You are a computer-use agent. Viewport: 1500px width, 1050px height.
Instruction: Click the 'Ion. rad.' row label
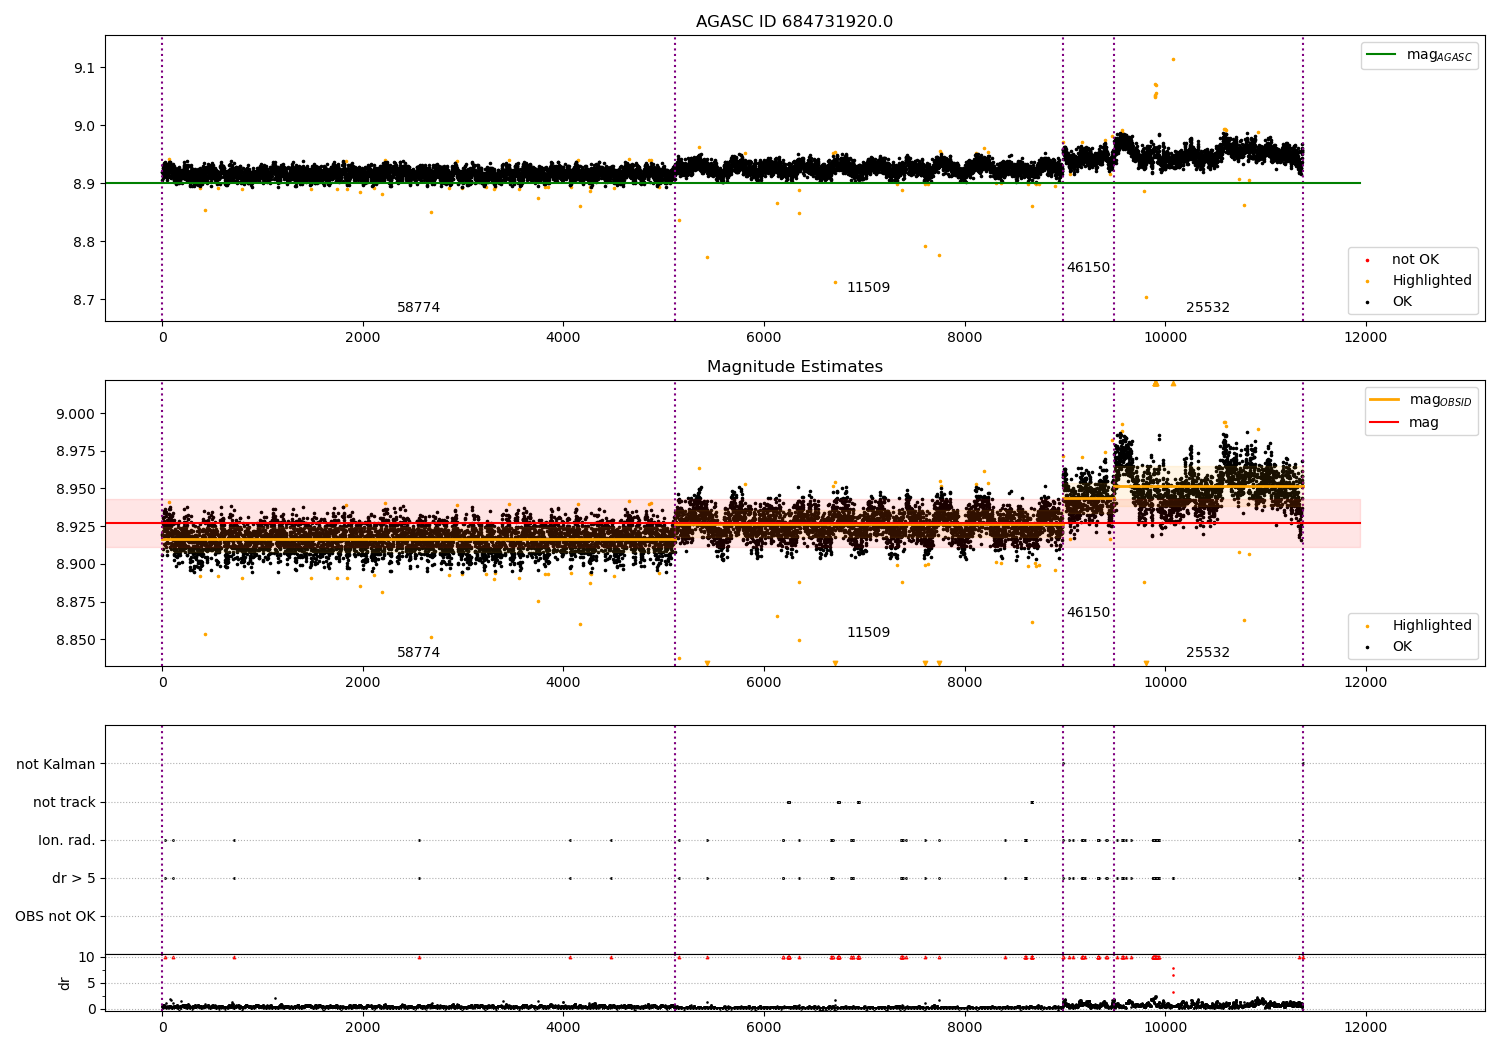pos(67,841)
